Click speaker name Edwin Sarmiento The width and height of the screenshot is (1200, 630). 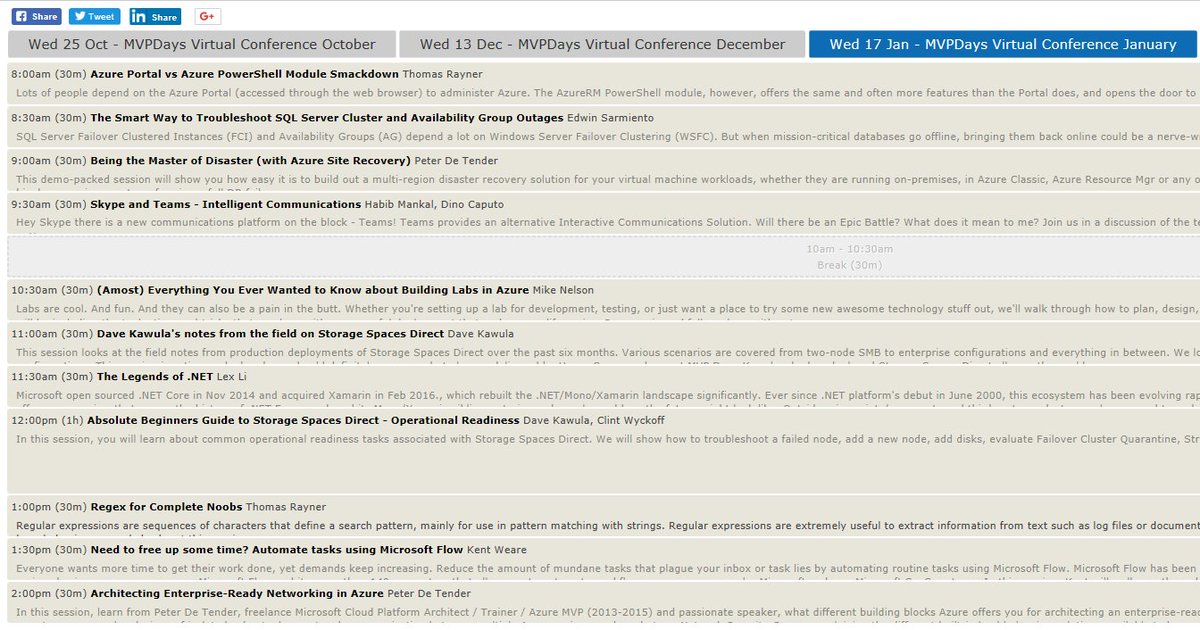pos(612,117)
